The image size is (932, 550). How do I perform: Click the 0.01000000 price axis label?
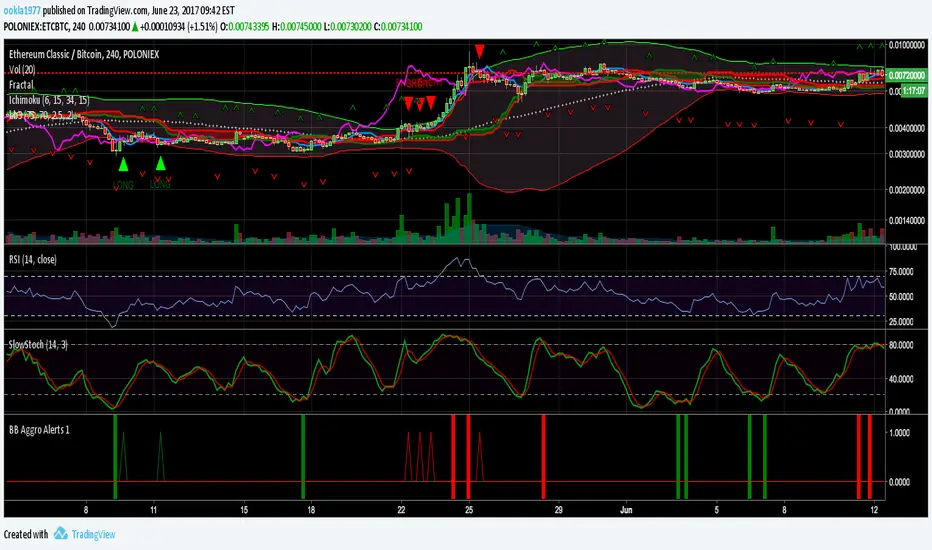coord(907,45)
